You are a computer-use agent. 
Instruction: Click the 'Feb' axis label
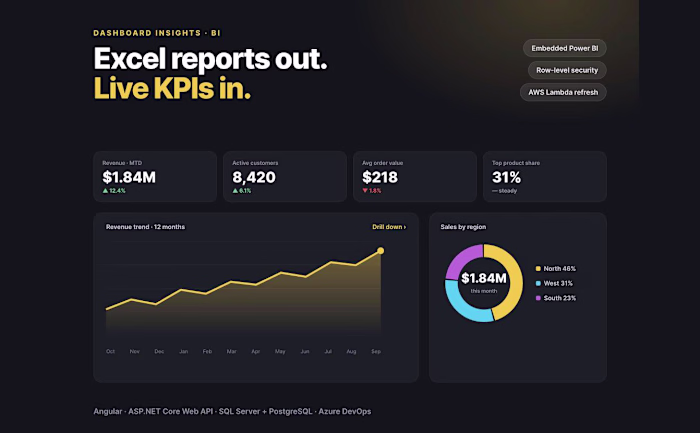(x=207, y=351)
